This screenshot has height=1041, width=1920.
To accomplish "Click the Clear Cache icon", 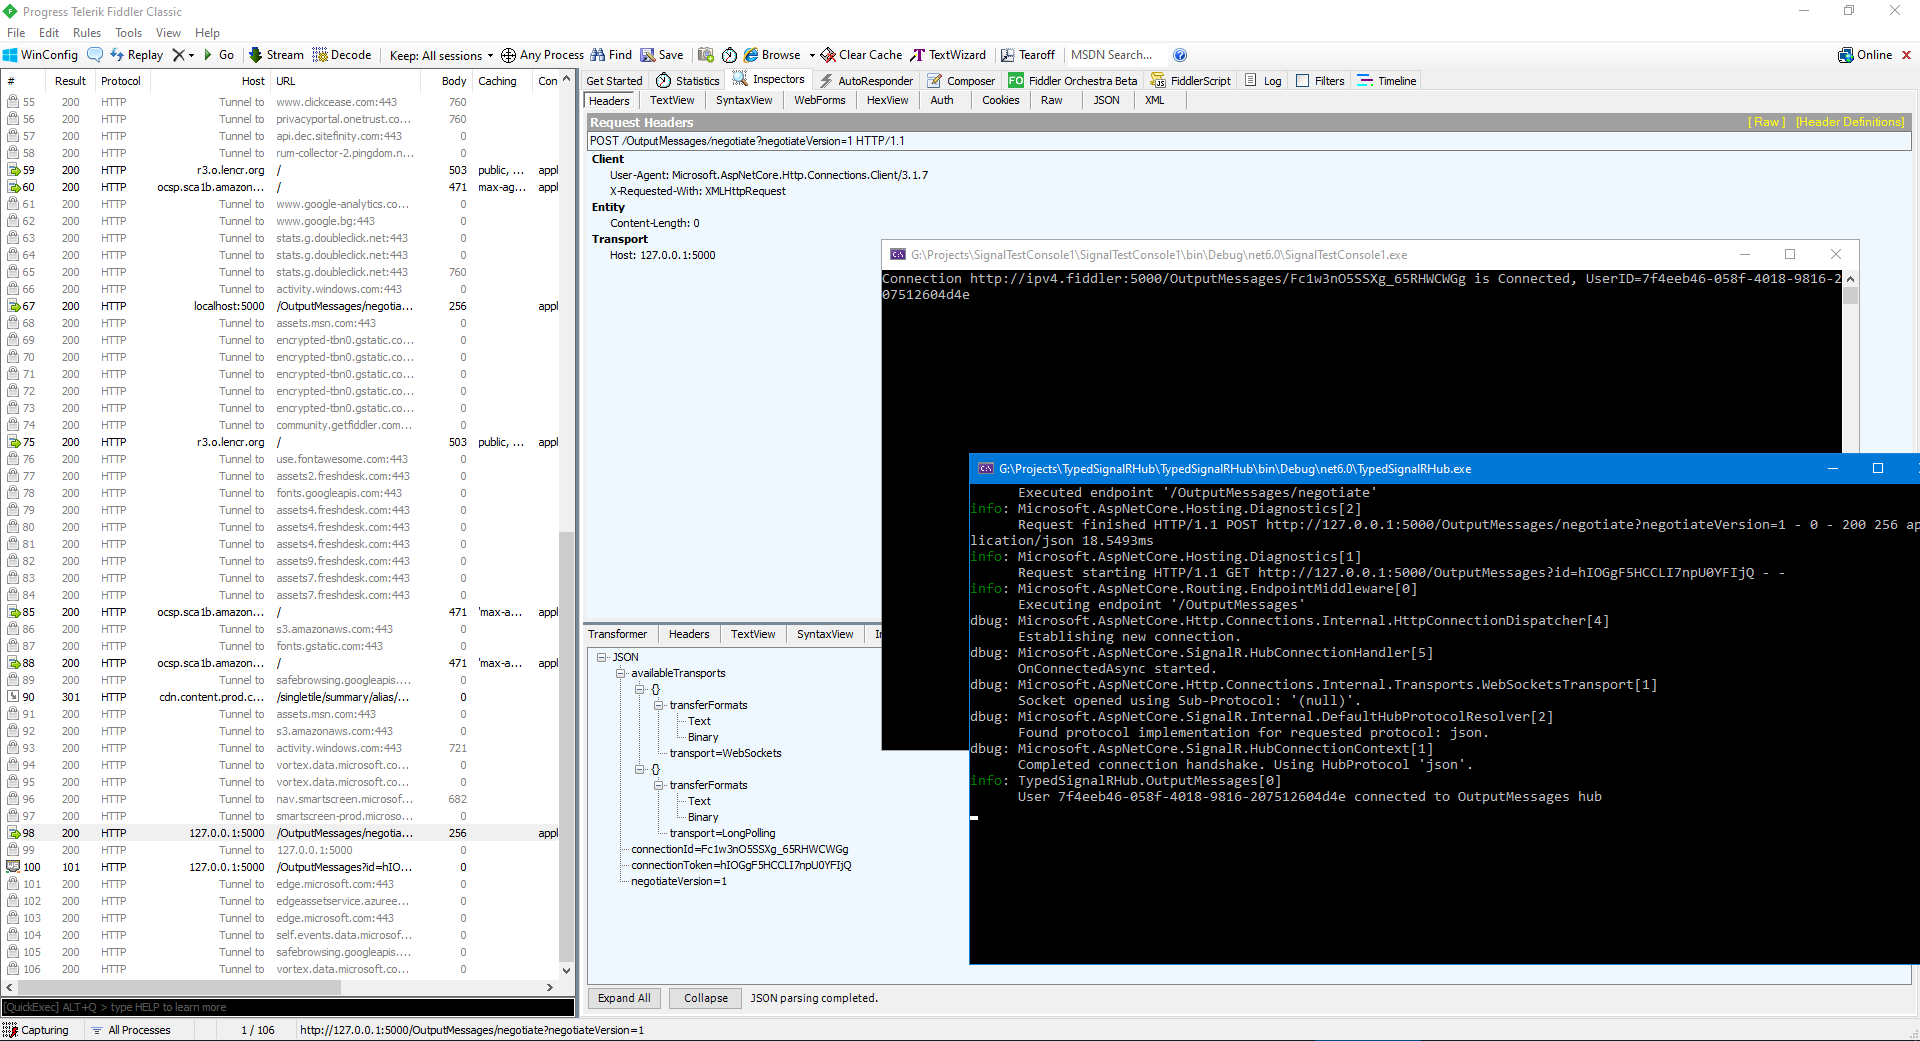I will coord(859,55).
